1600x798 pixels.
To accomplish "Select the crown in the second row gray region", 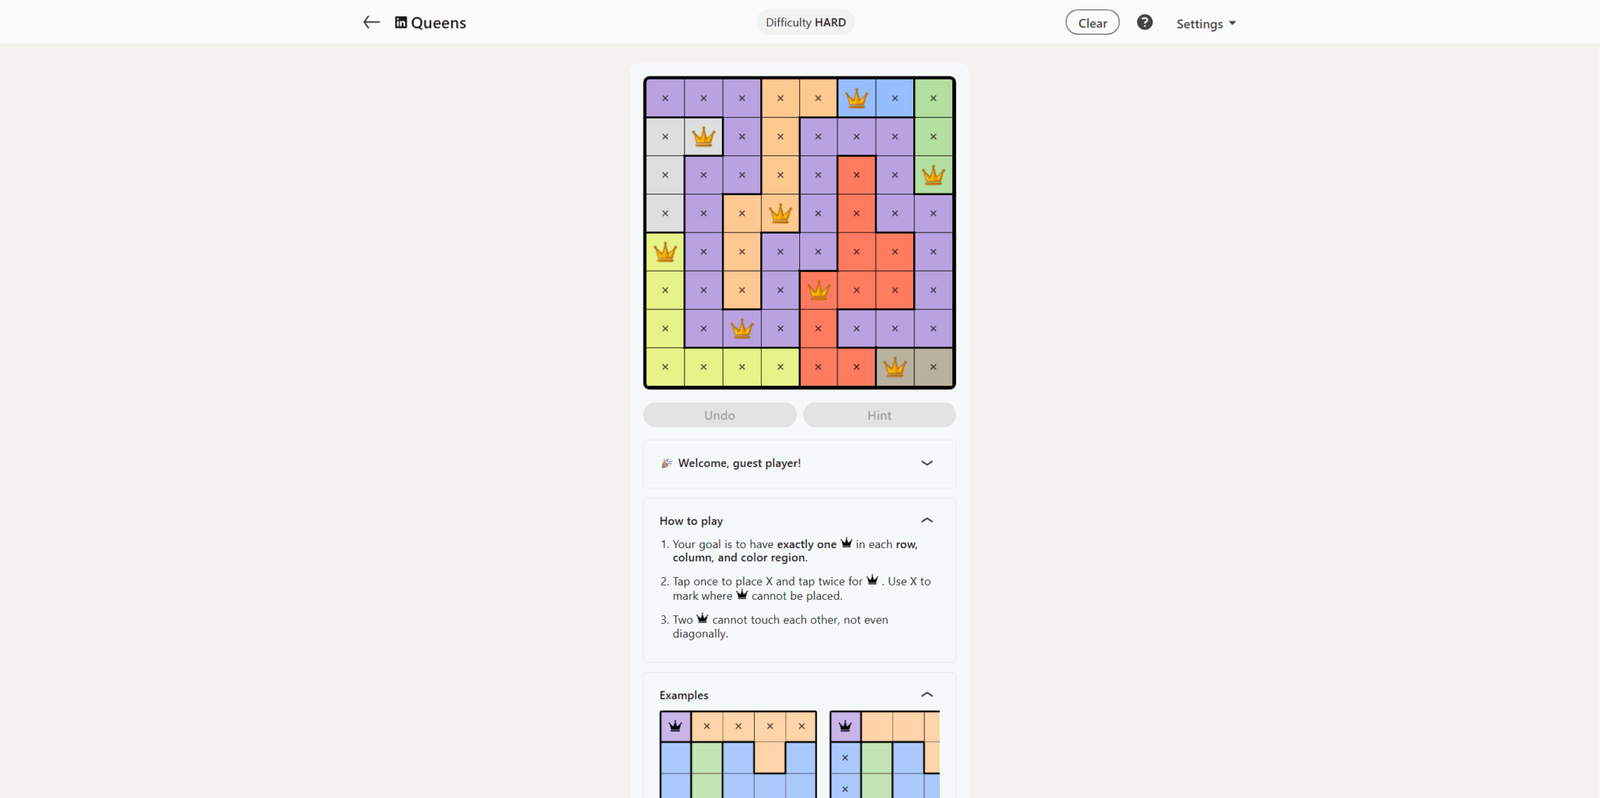I will click(x=704, y=136).
